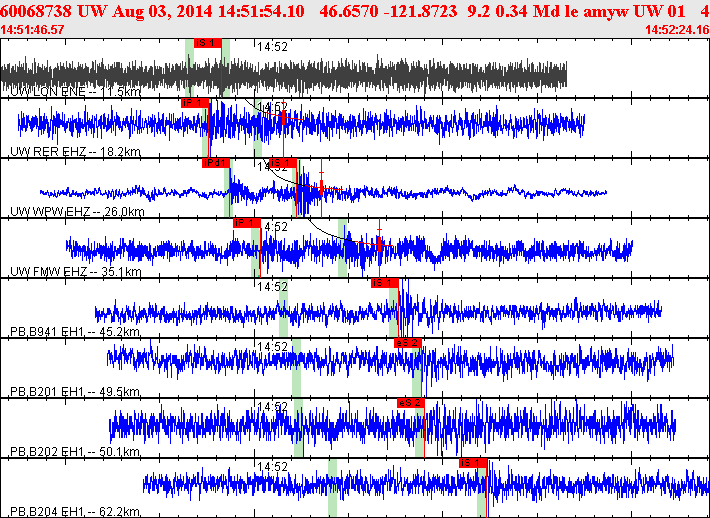Click the red coda duration marker on FMW trace
710x518 pixels.
point(379,245)
